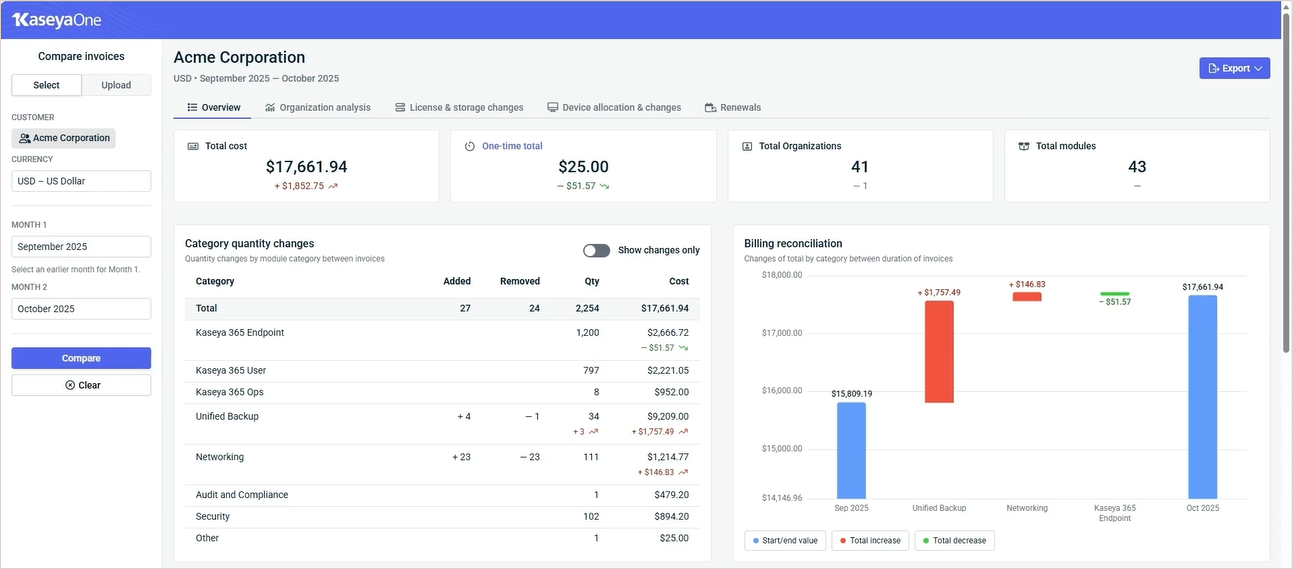Enable the Show changes only toggle

click(596, 250)
